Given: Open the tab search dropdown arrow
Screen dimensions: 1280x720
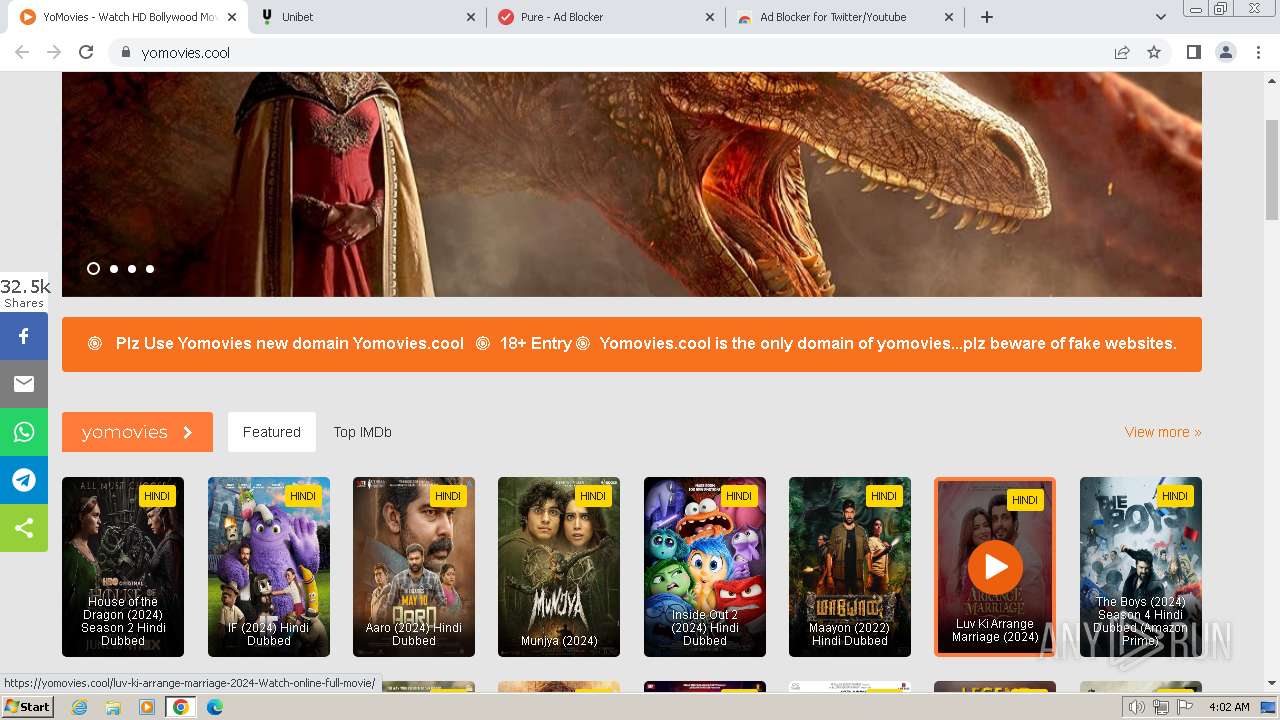Looking at the screenshot, I should [x=1160, y=17].
